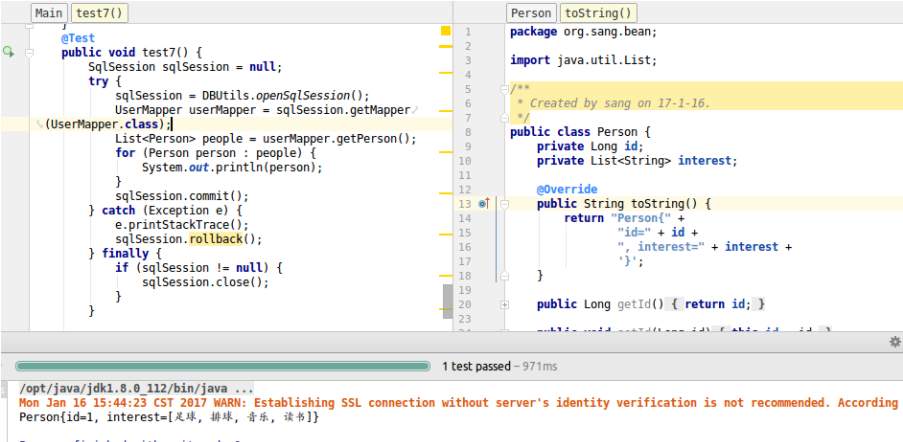Select the Person breadcrumb in the right editor

pyautogui.click(x=531, y=13)
